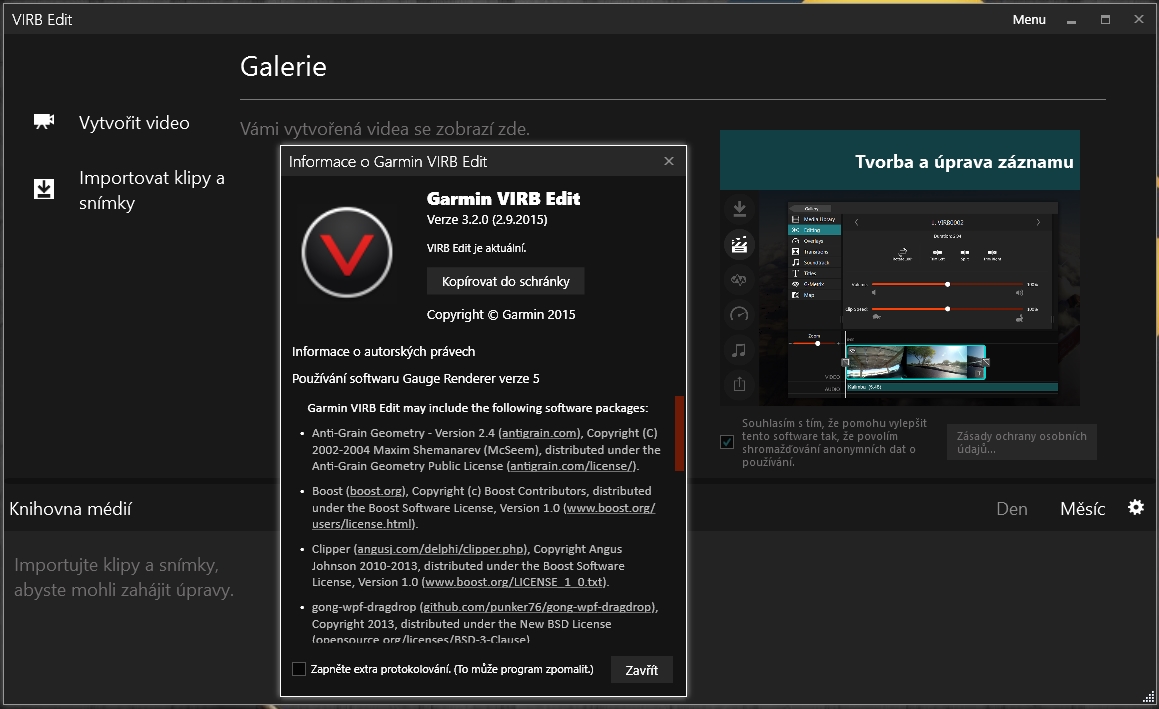Open Vytvořit video

(x=134, y=123)
